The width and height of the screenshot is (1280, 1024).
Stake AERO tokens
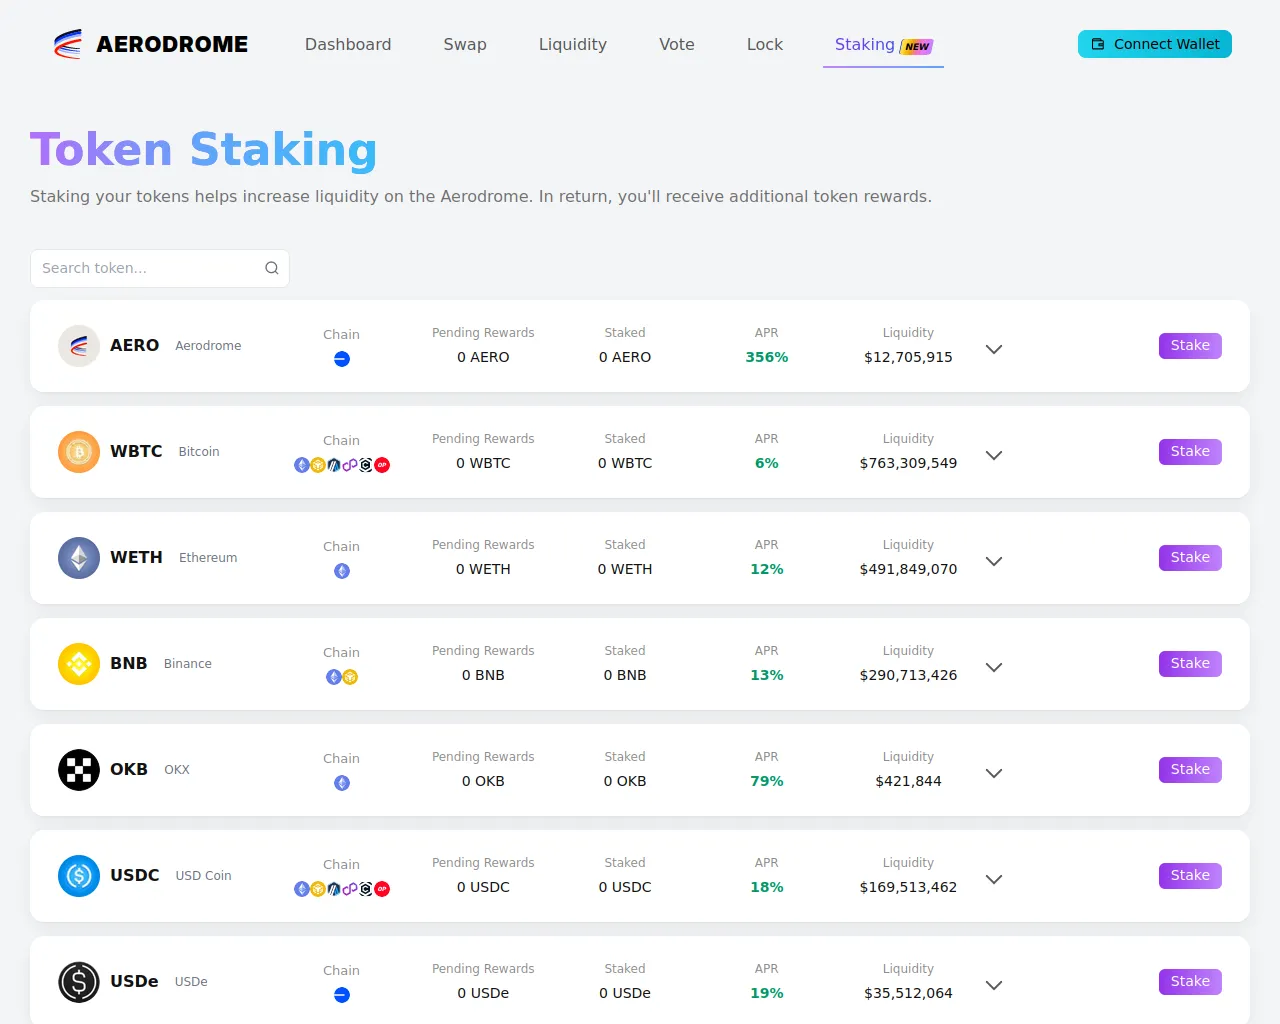1190,346
